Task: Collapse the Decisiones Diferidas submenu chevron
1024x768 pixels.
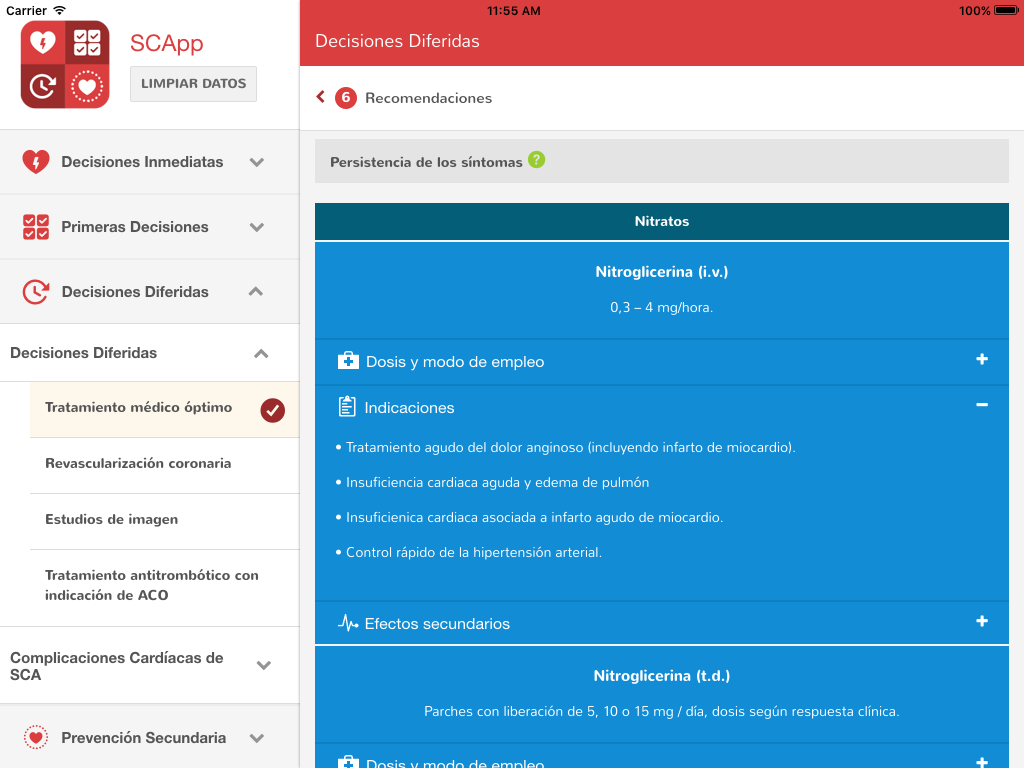Action: click(x=261, y=353)
